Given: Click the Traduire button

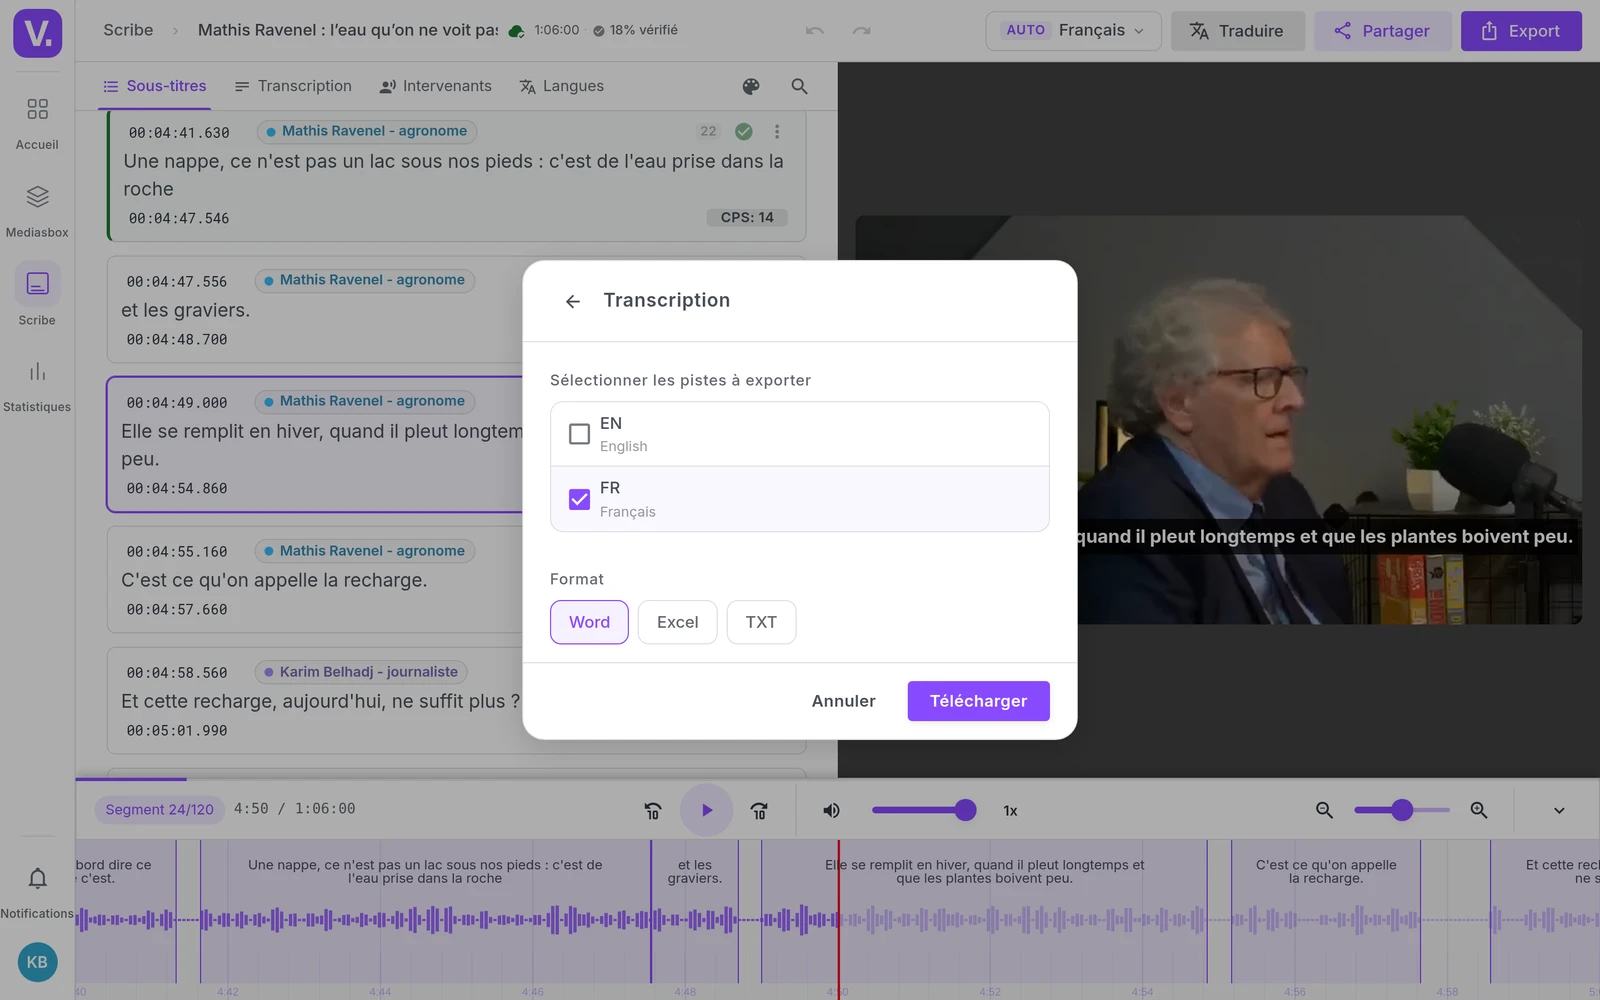Looking at the screenshot, I should click(x=1237, y=31).
